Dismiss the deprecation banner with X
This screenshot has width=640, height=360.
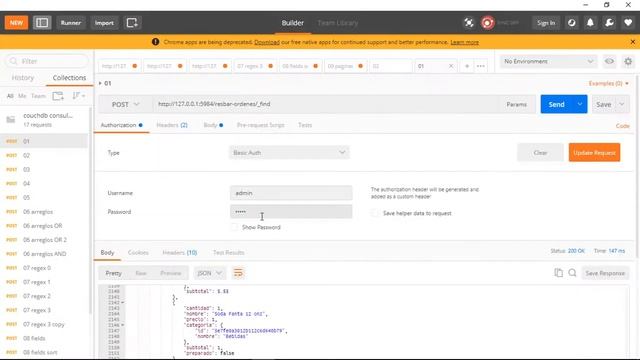coord(633,42)
